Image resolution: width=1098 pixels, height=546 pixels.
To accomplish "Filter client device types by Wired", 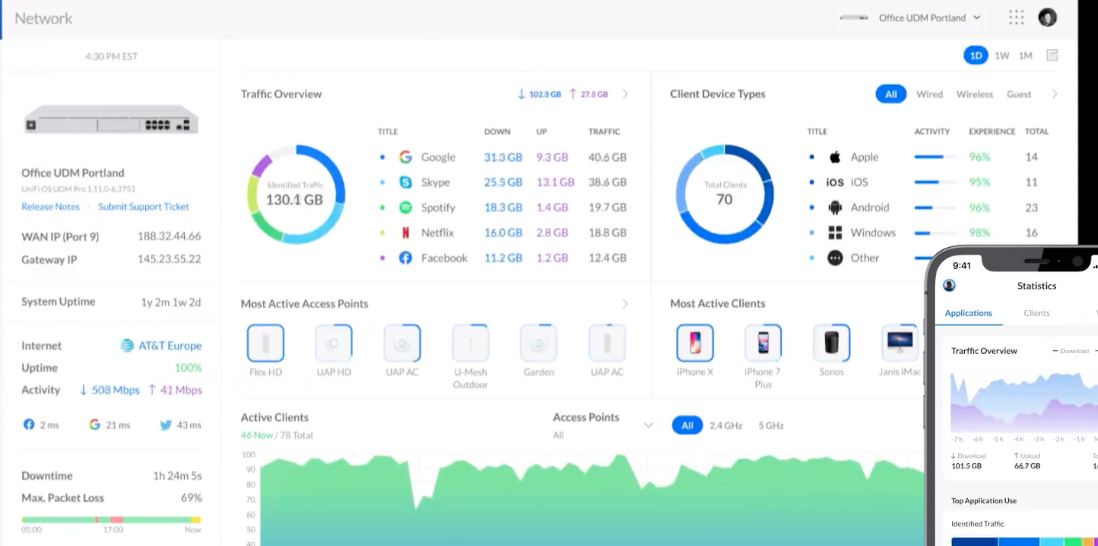I will coord(929,94).
